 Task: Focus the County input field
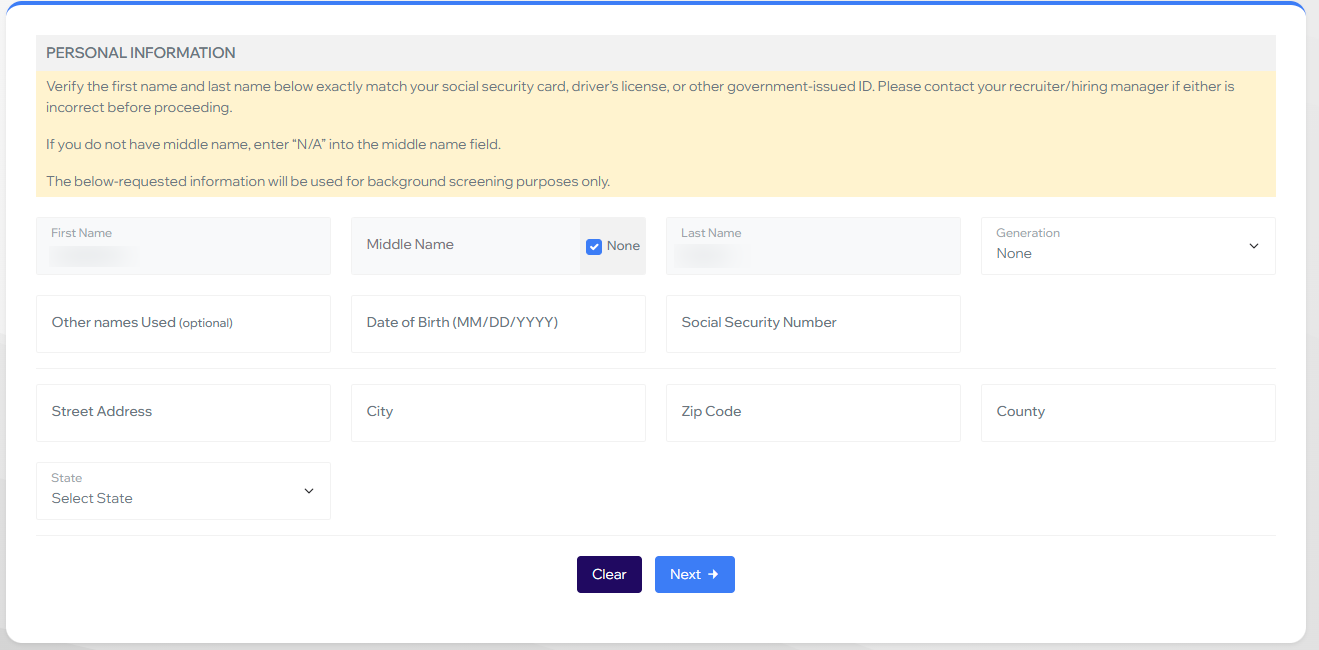pos(1128,412)
